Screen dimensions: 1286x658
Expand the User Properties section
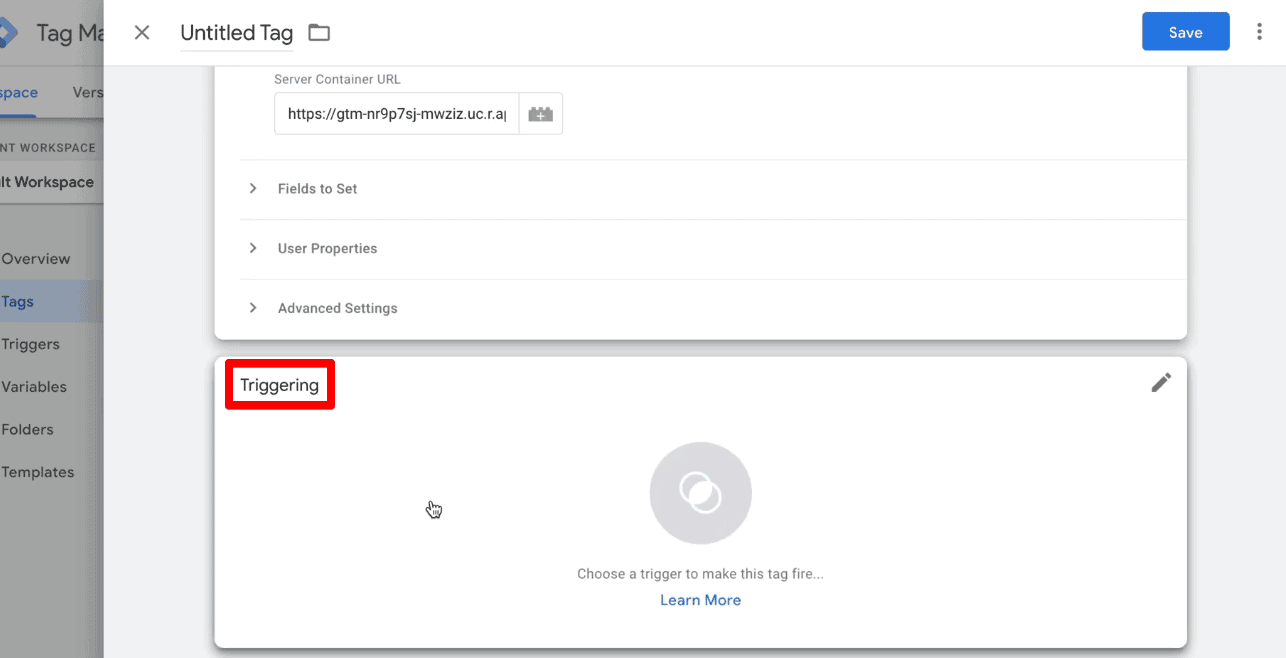click(x=713, y=249)
